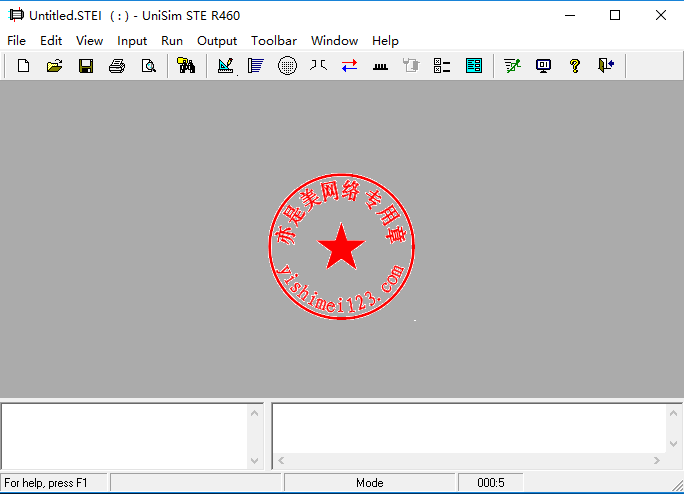Click the red and blue arrows icon
Image resolution: width=684 pixels, height=494 pixels.
point(349,66)
